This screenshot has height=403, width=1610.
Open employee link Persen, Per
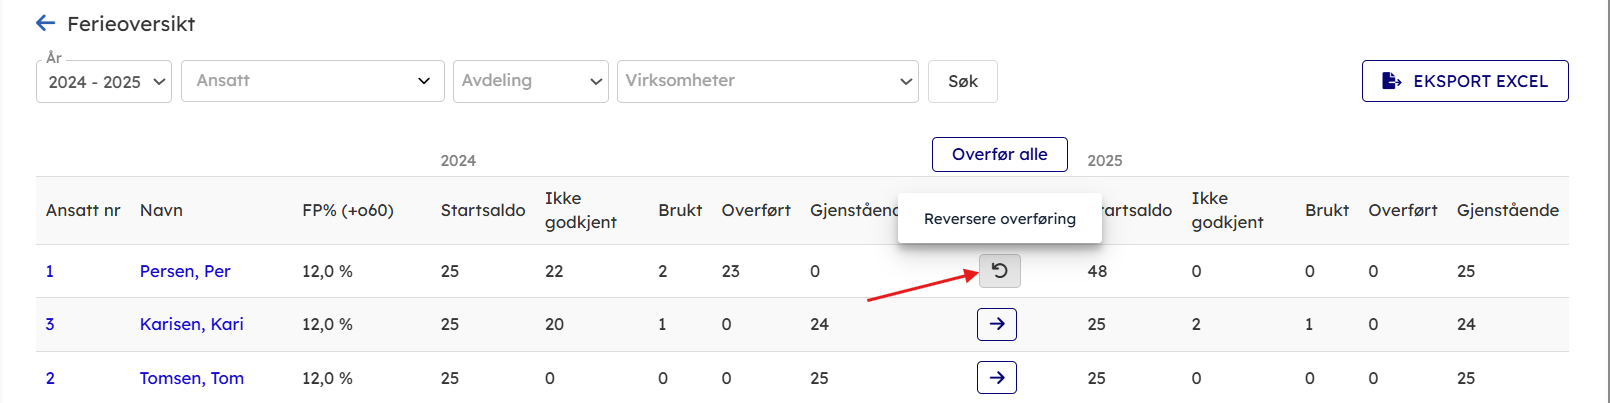pos(185,271)
